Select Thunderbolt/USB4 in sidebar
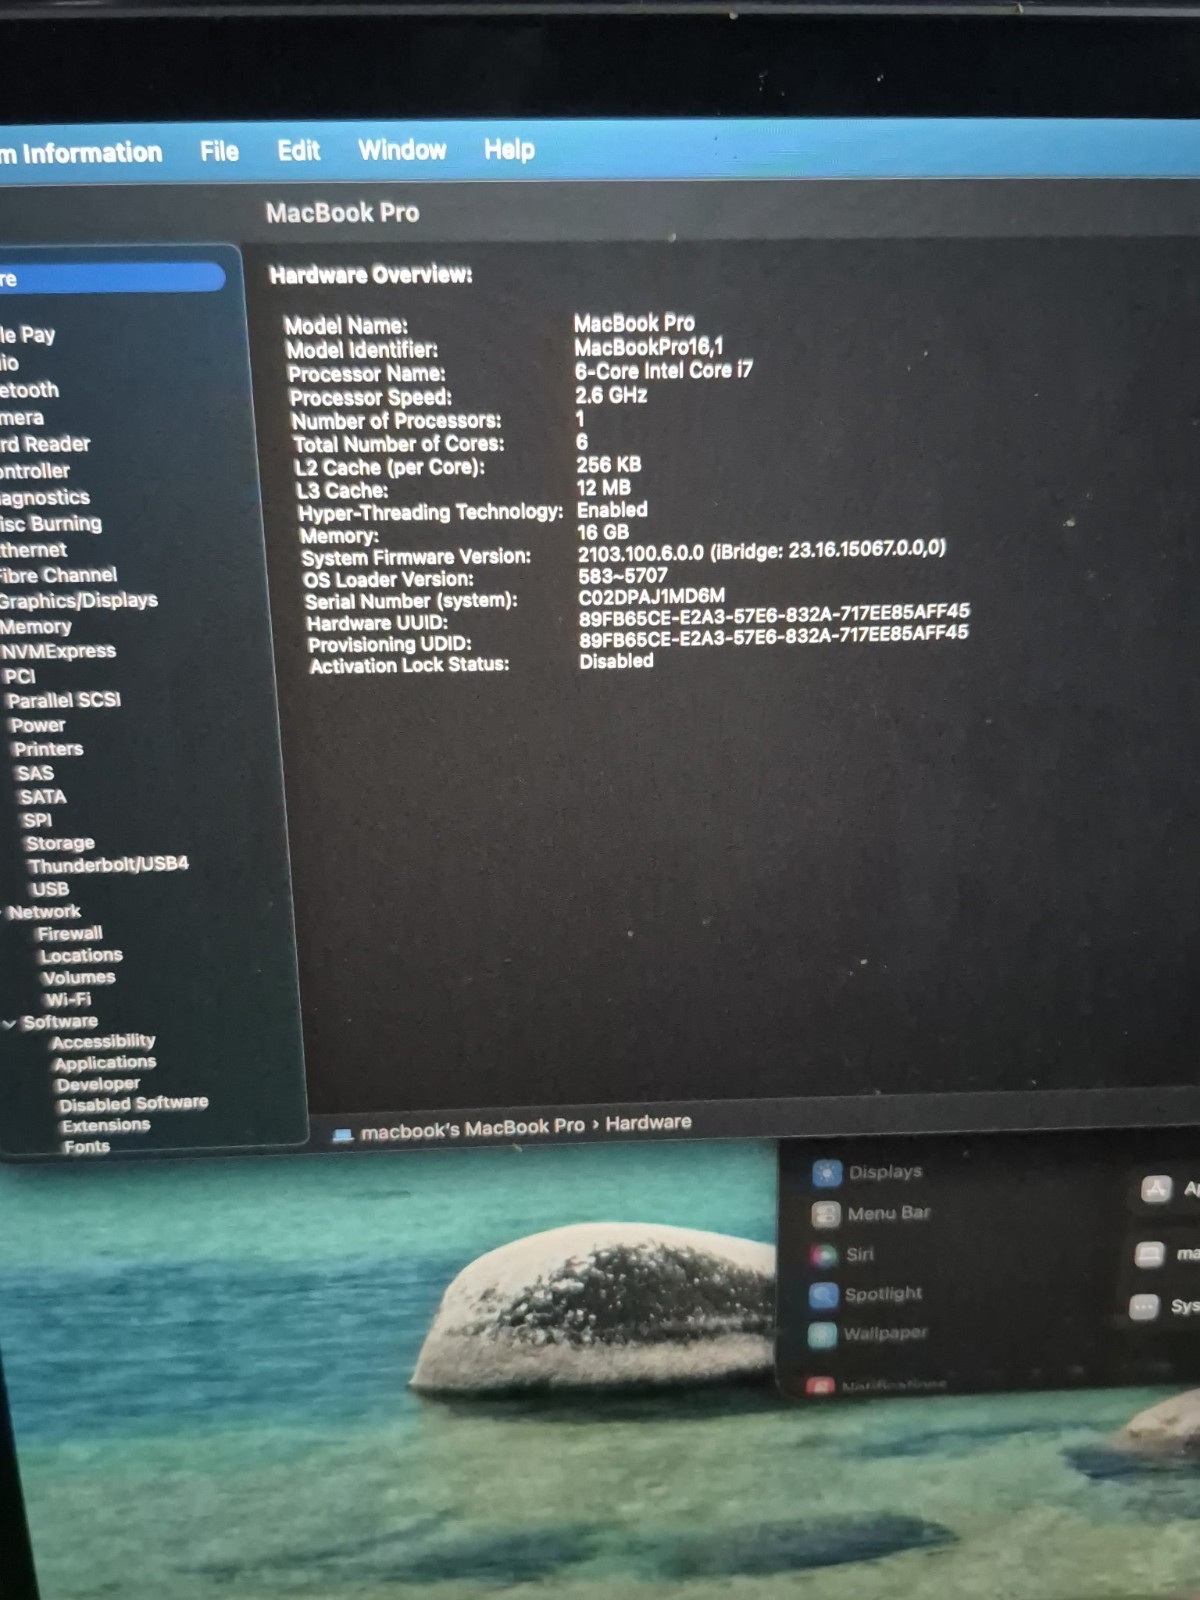This screenshot has height=1600, width=1200. (x=108, y=864)
